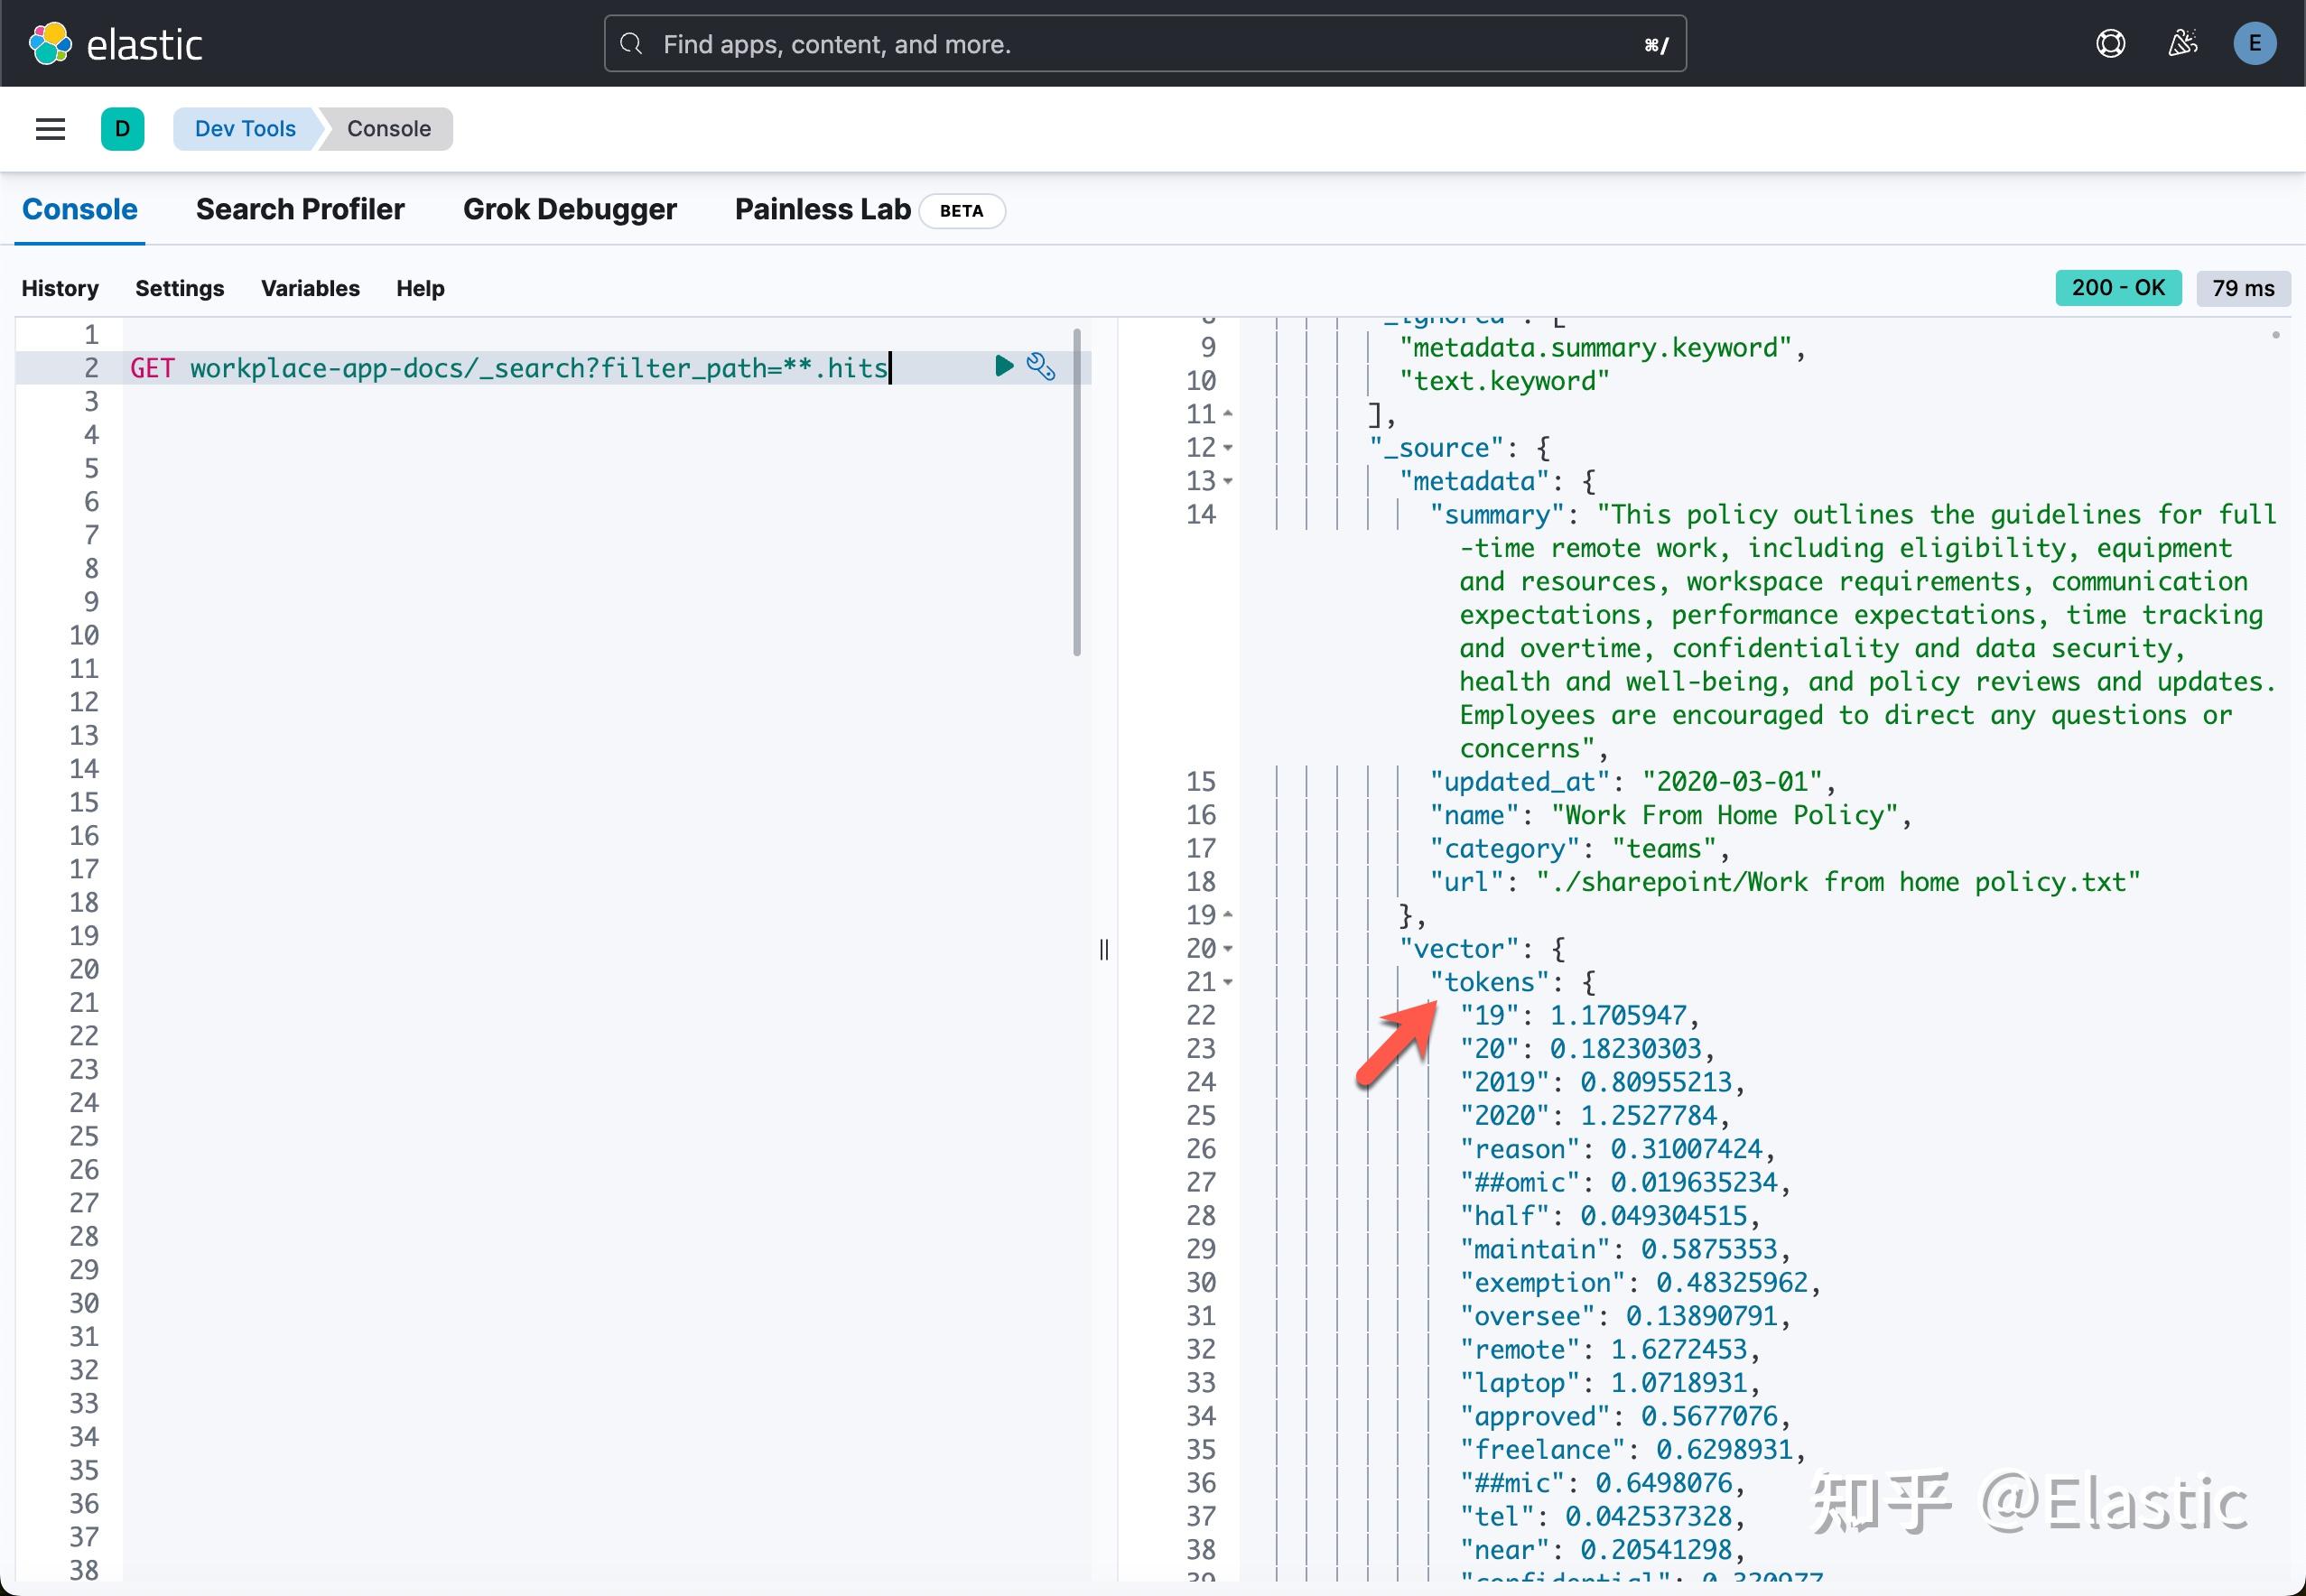Click the green Dev Tools space icon
2306x1596 pixels.
click(122, 128)
